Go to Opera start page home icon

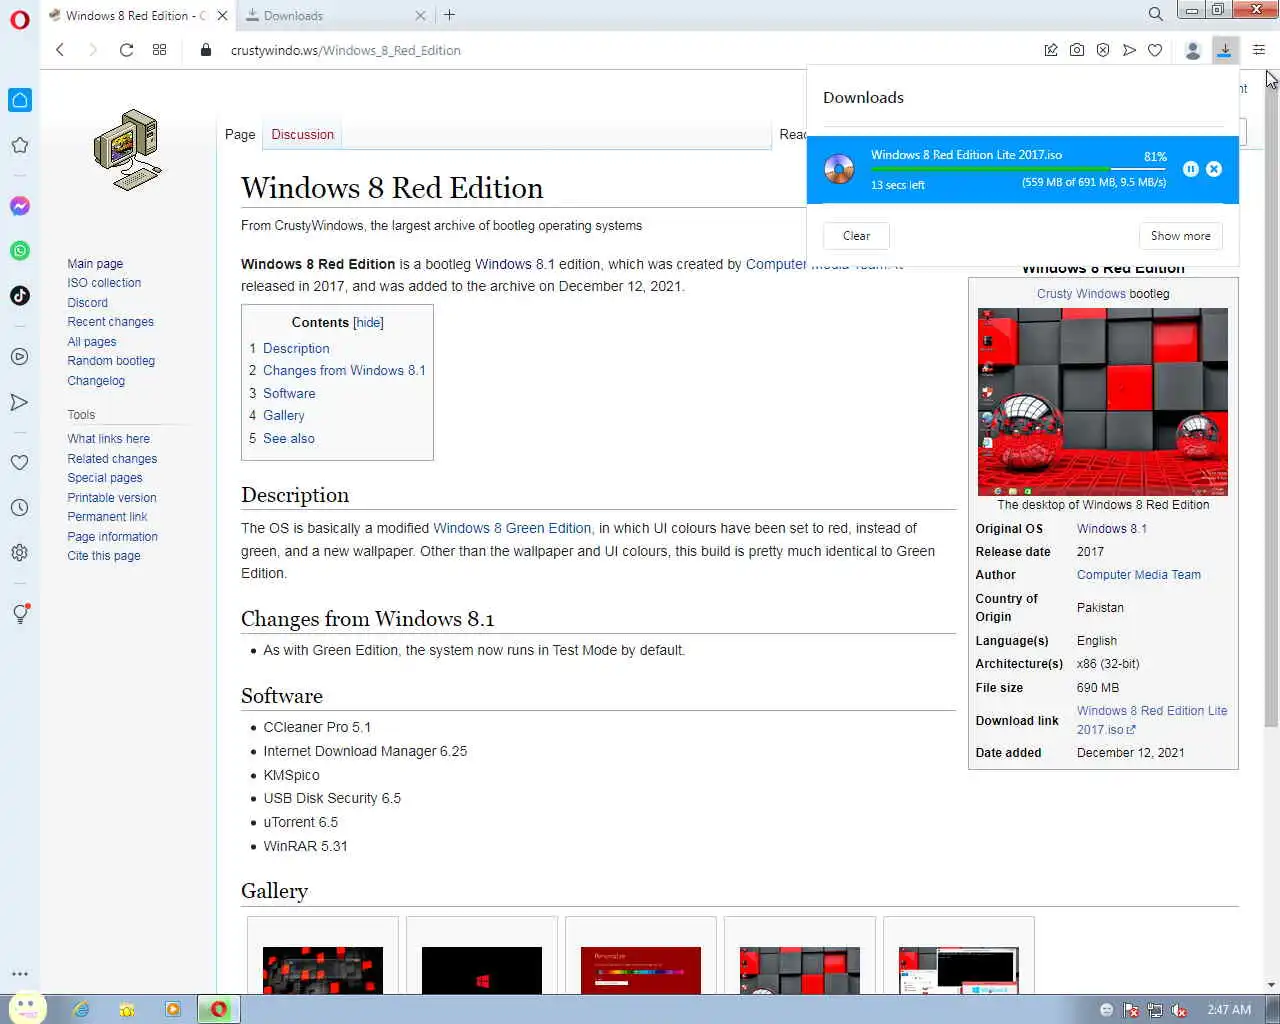[20, 100]
